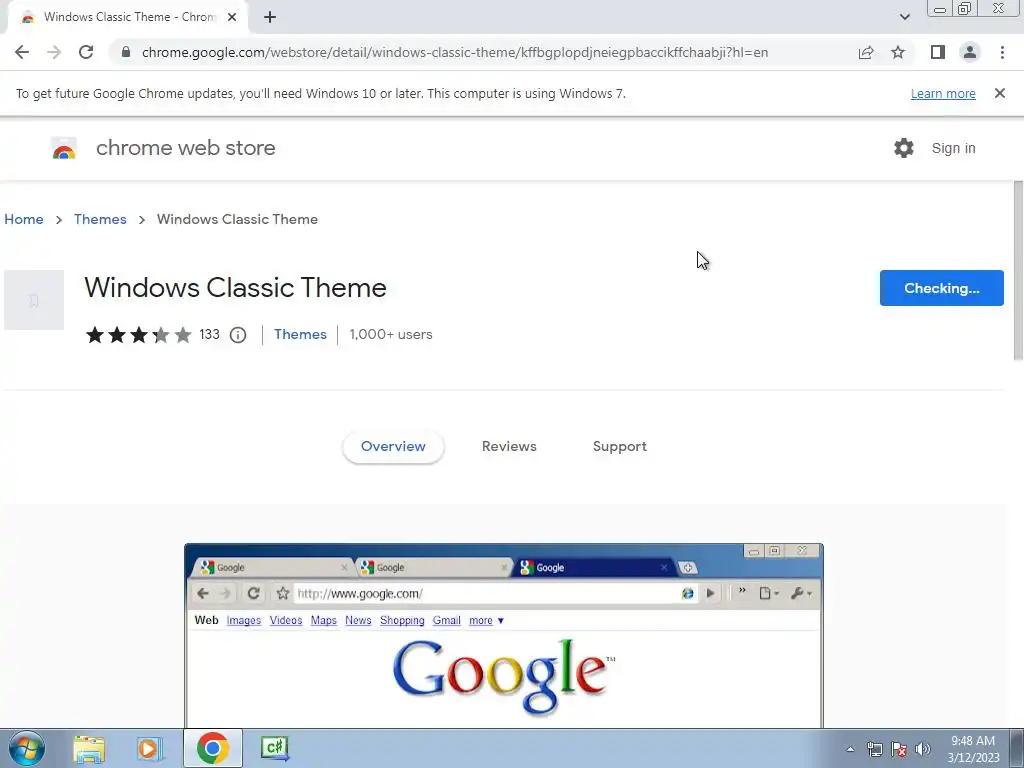
Task: Close the Windows Classic Theme tab
Action: tap(232, 17)
